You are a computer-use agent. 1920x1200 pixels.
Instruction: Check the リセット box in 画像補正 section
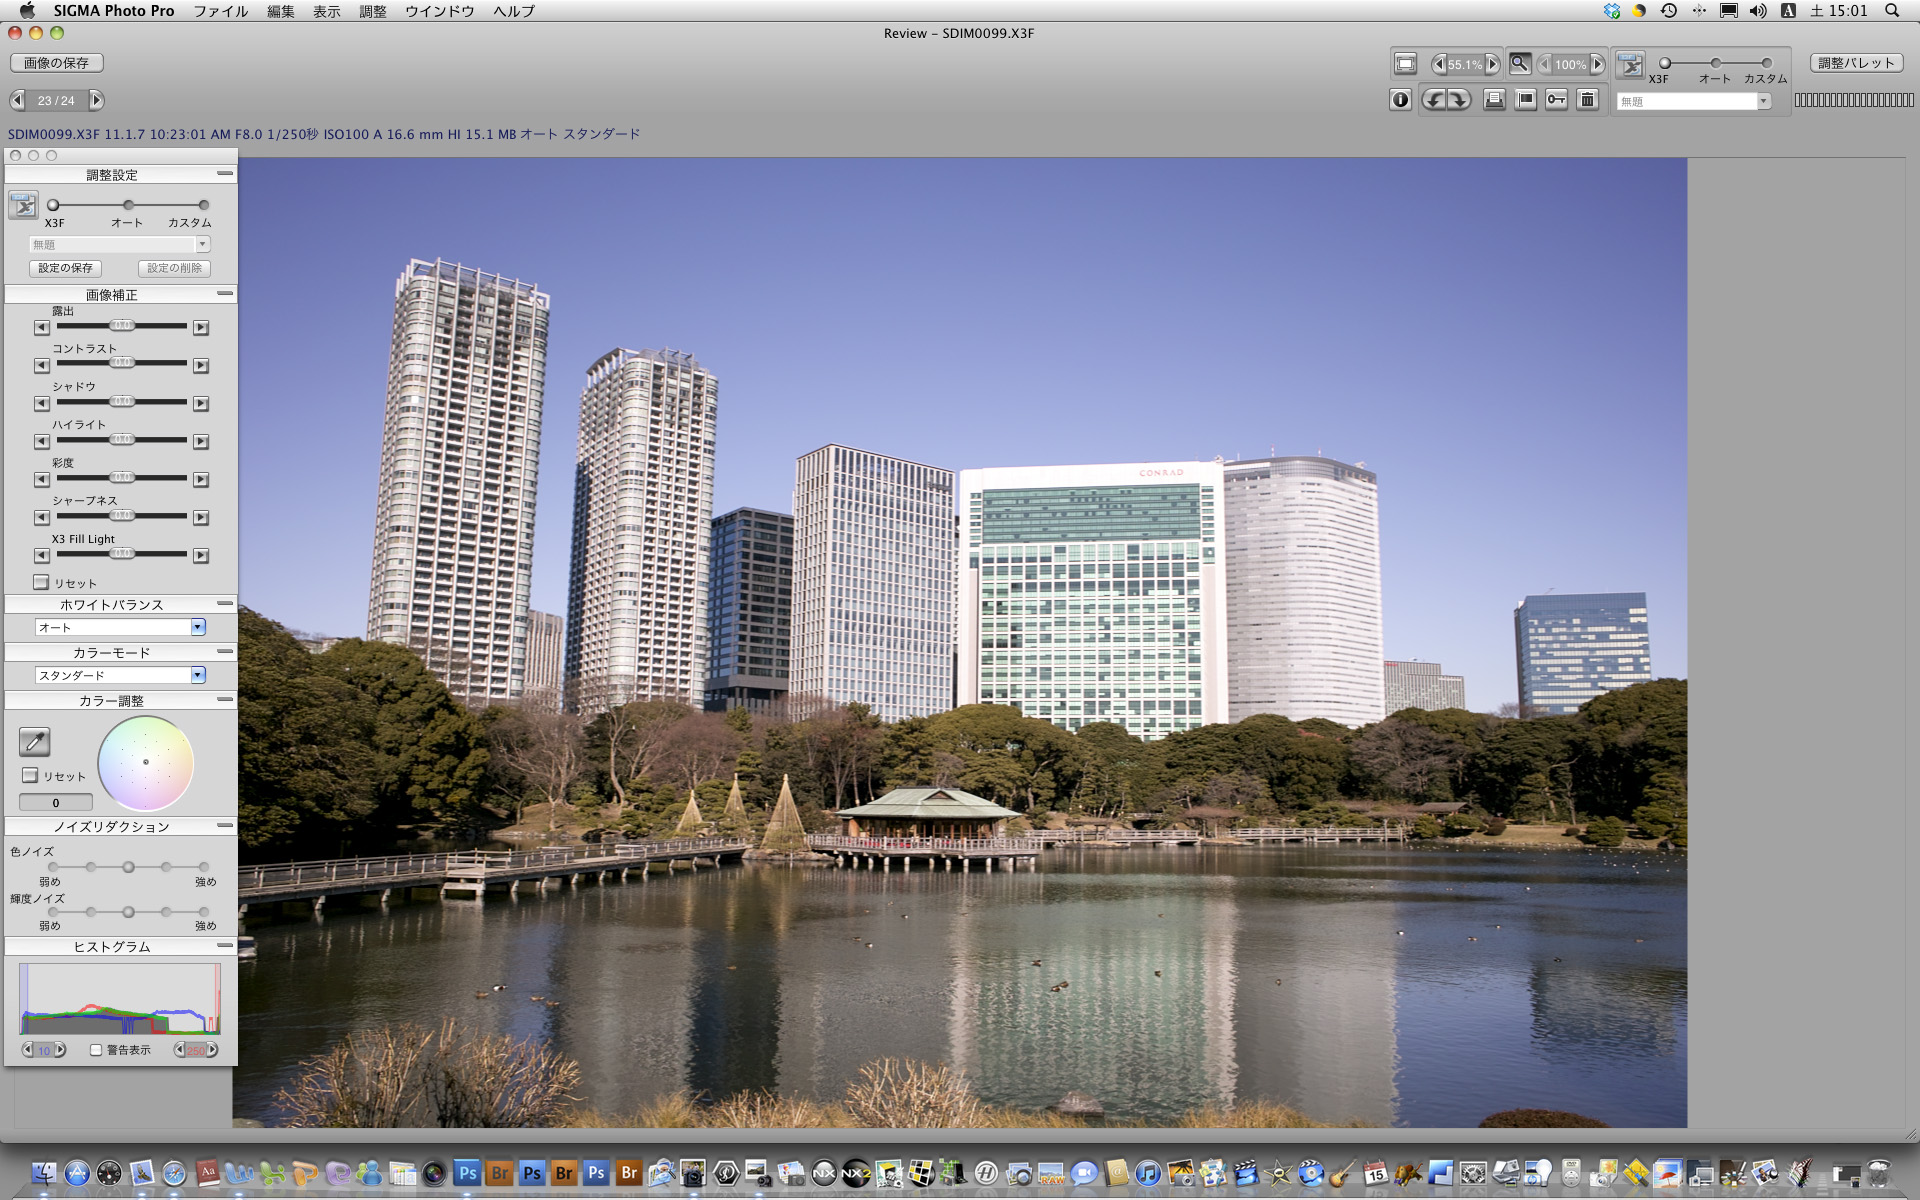pyautogui.click(x=42, y=582)
